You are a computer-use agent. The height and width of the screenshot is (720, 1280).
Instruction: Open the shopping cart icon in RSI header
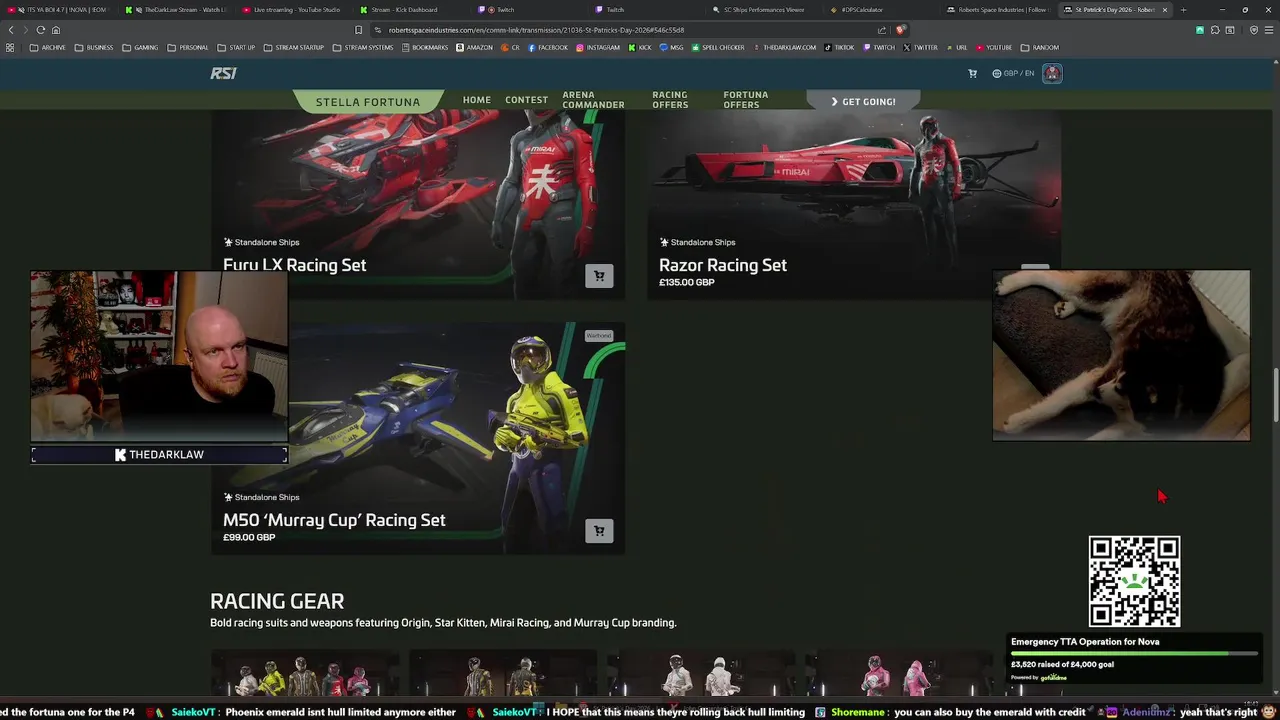point(972,73)
